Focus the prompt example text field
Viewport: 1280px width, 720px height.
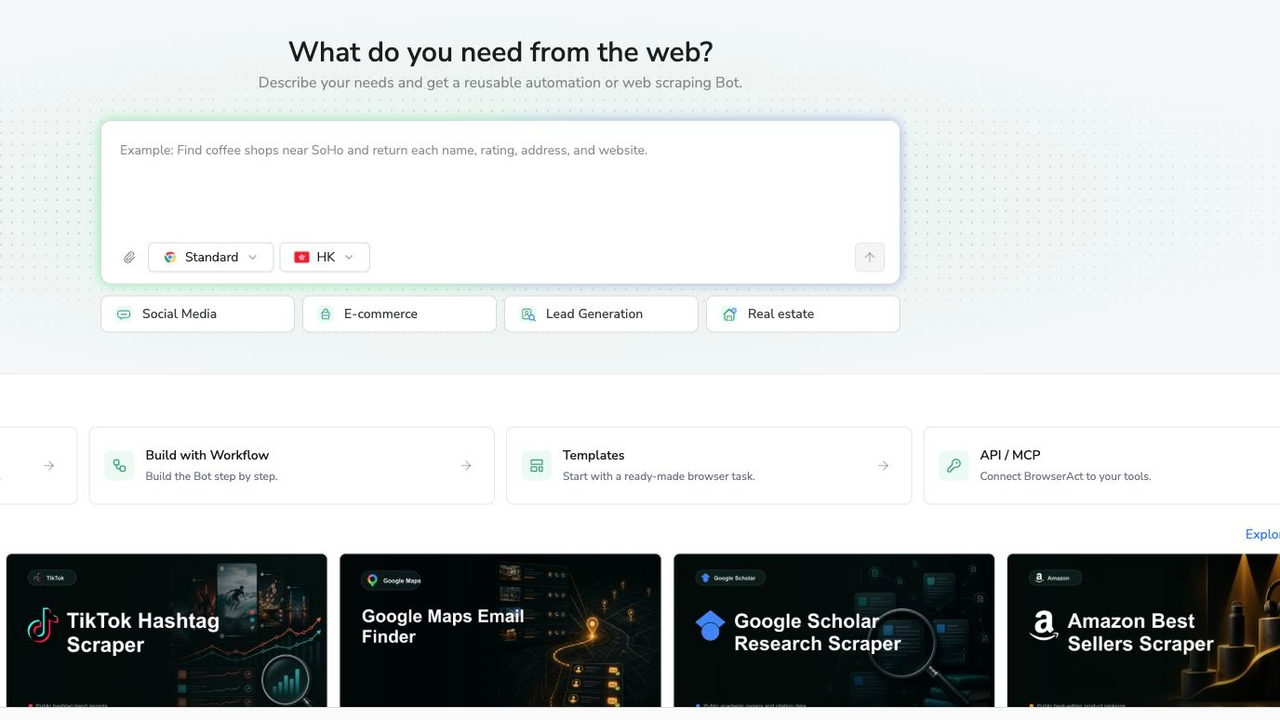point(500,180)
